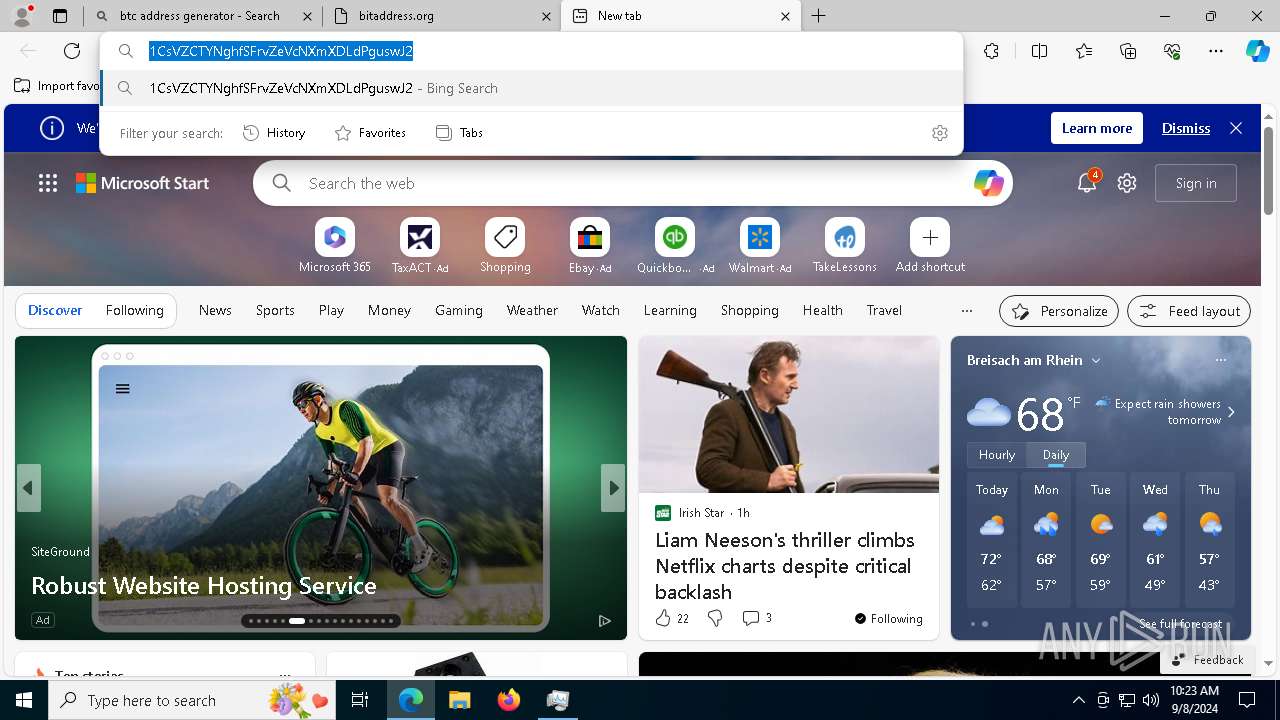Open Microsoft Start page settings gear
This screenshot has width=1280, height=720.
[1127, 183]
